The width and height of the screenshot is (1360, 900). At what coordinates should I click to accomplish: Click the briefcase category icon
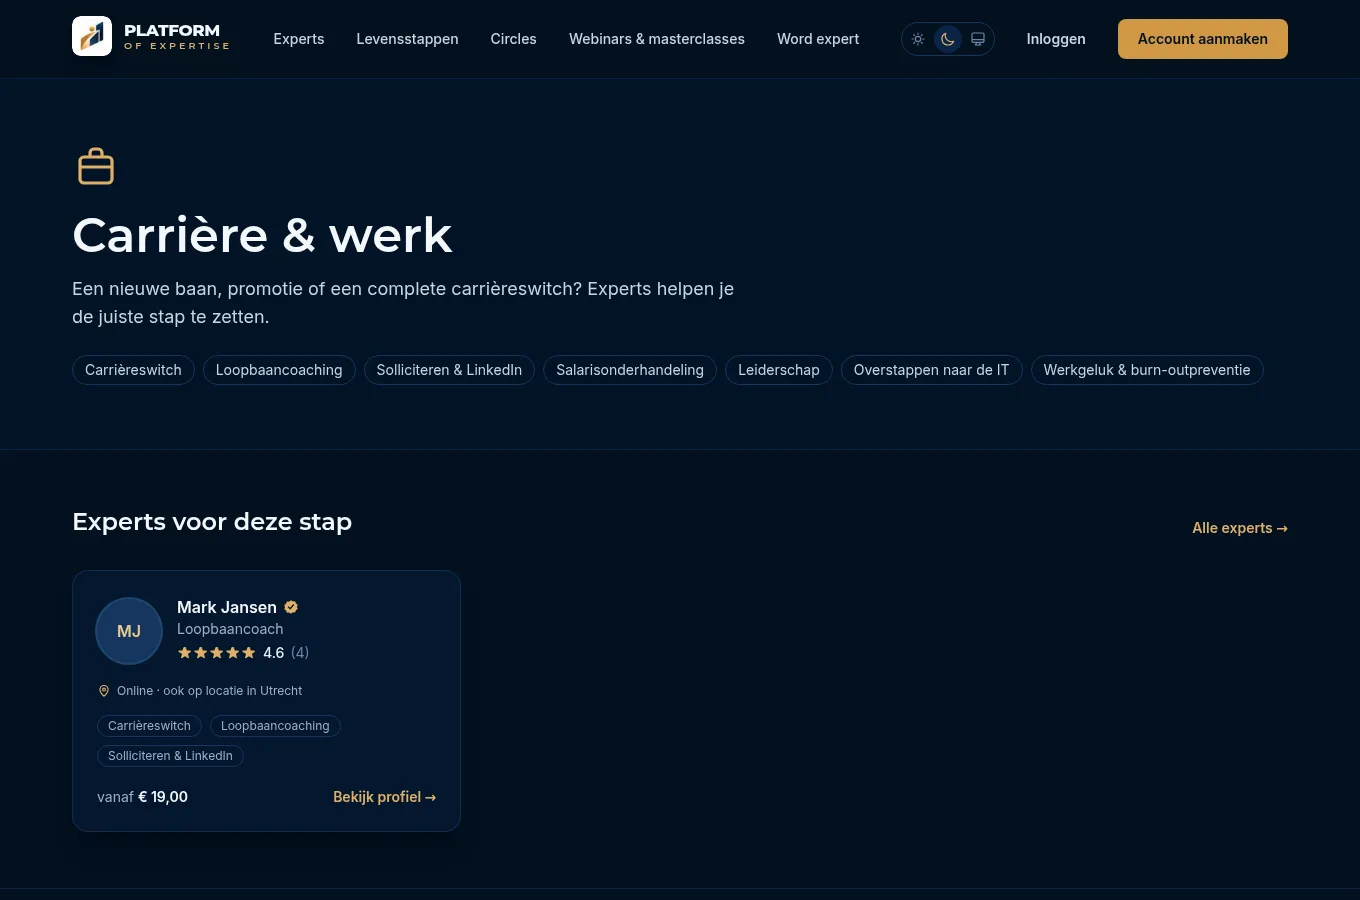coord(96,167)
